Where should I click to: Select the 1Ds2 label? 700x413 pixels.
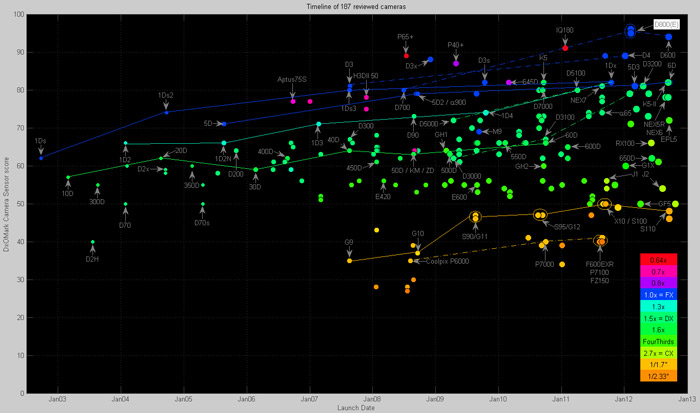coord(166,95)
